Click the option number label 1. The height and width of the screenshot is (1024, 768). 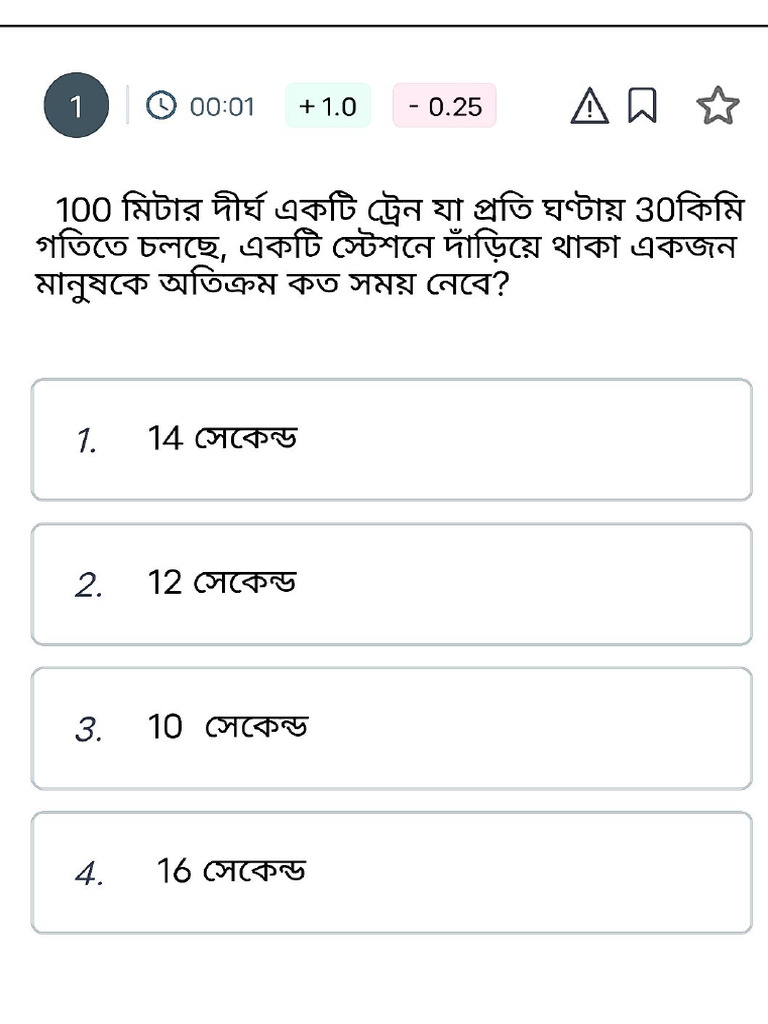(87, 440)
